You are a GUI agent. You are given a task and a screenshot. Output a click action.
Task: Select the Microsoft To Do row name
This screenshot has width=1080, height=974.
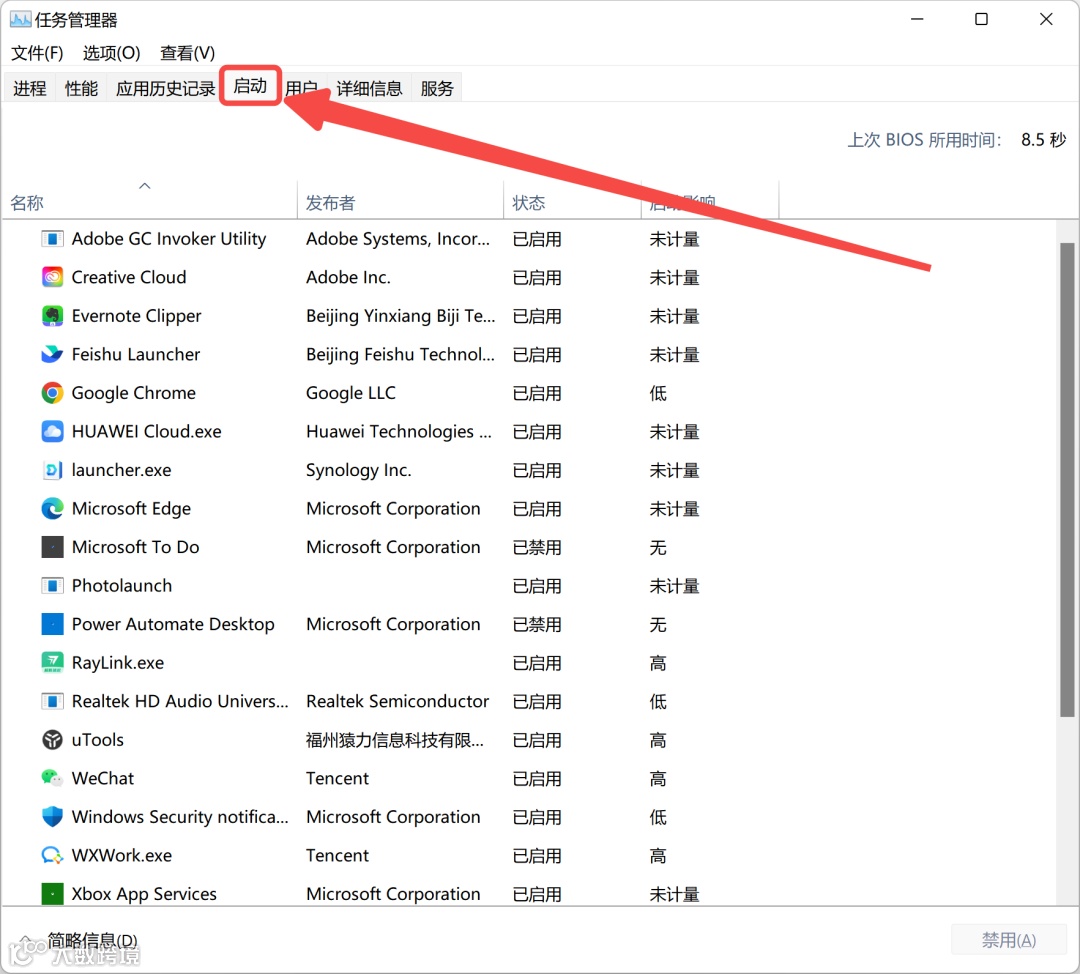[x=136, y=548]
